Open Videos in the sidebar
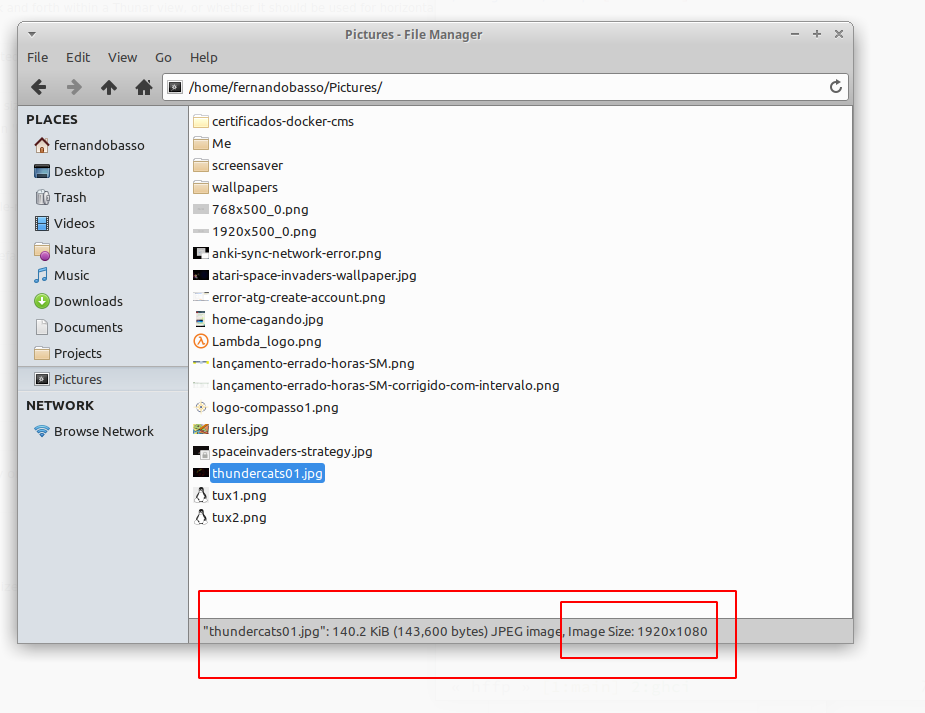The image size is (925, 713). click(103, 223)
